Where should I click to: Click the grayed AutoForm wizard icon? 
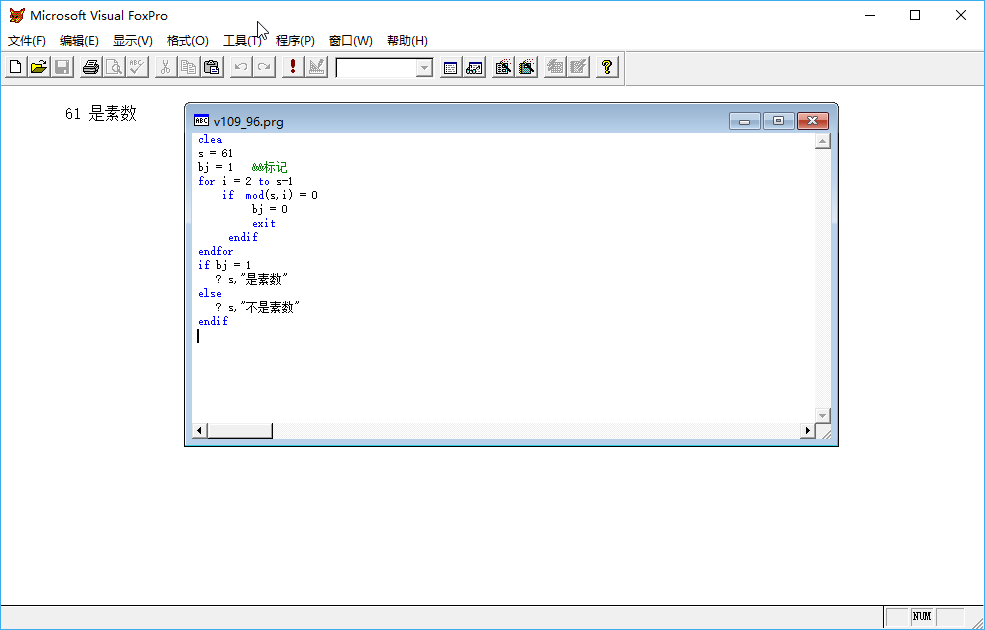(x=555, y=67)
